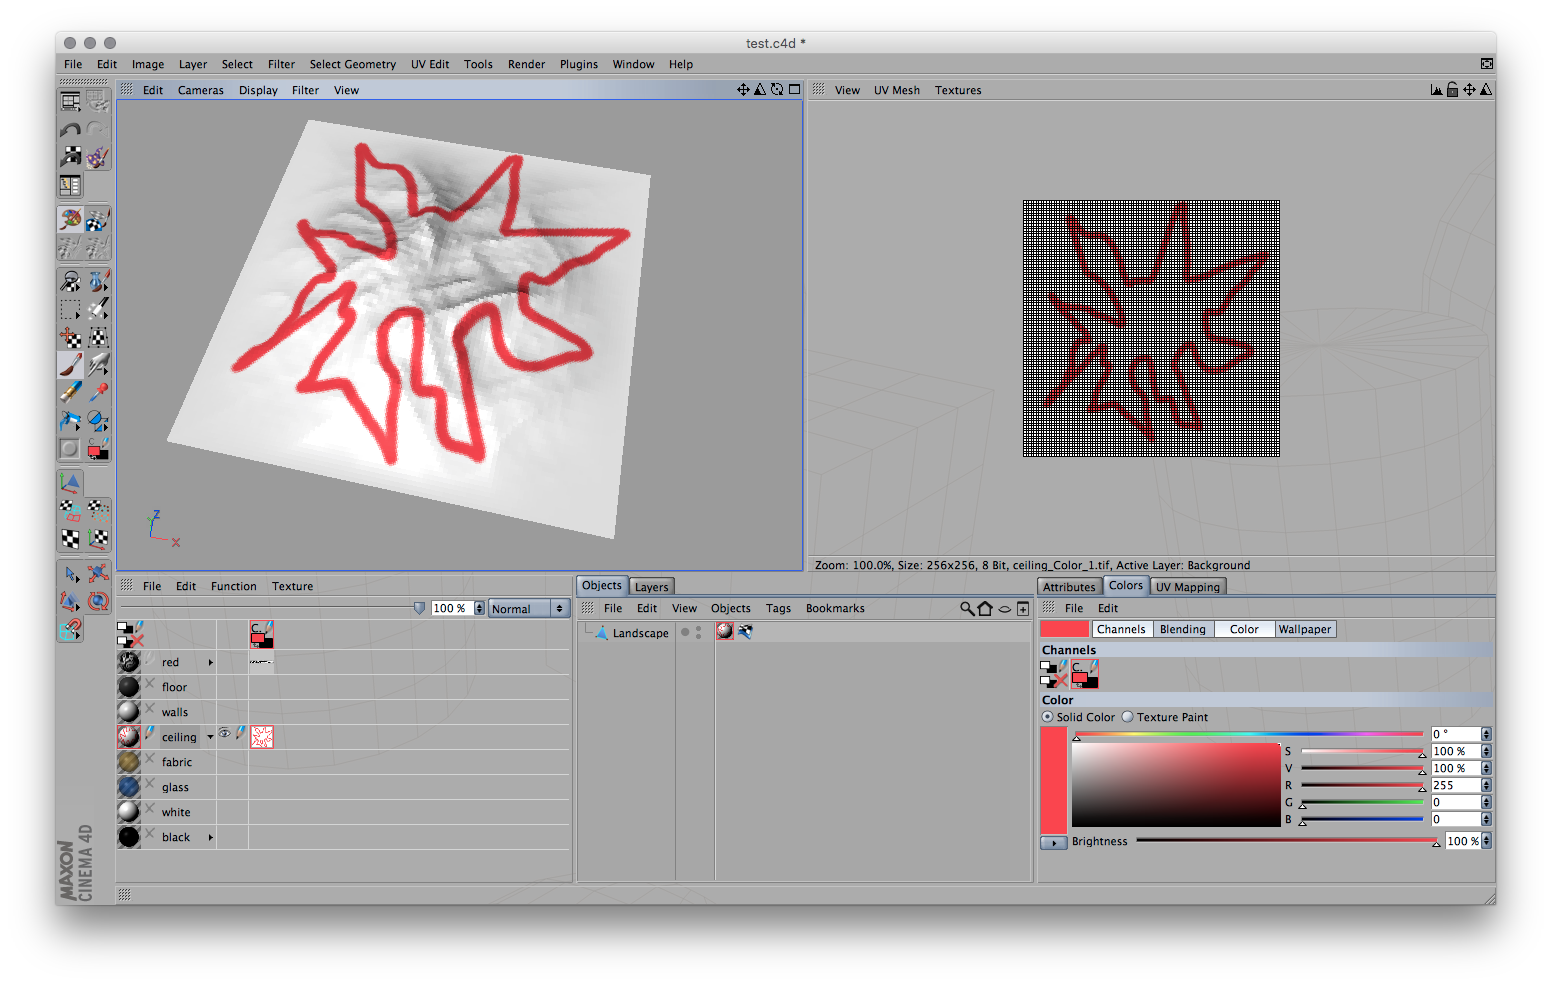Open the UV Edit menu
Viewport: 1552px width, 985px height.
[x=430, y=64]
